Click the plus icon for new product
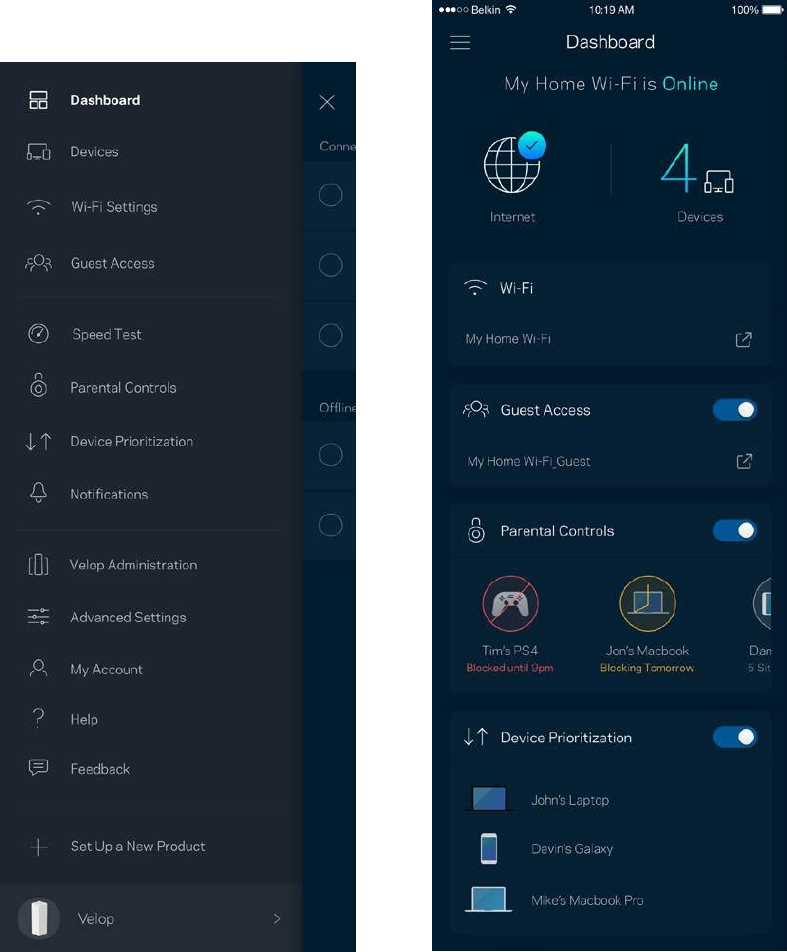The width and height of the screenshot is (787, 952). click(38, 847)
